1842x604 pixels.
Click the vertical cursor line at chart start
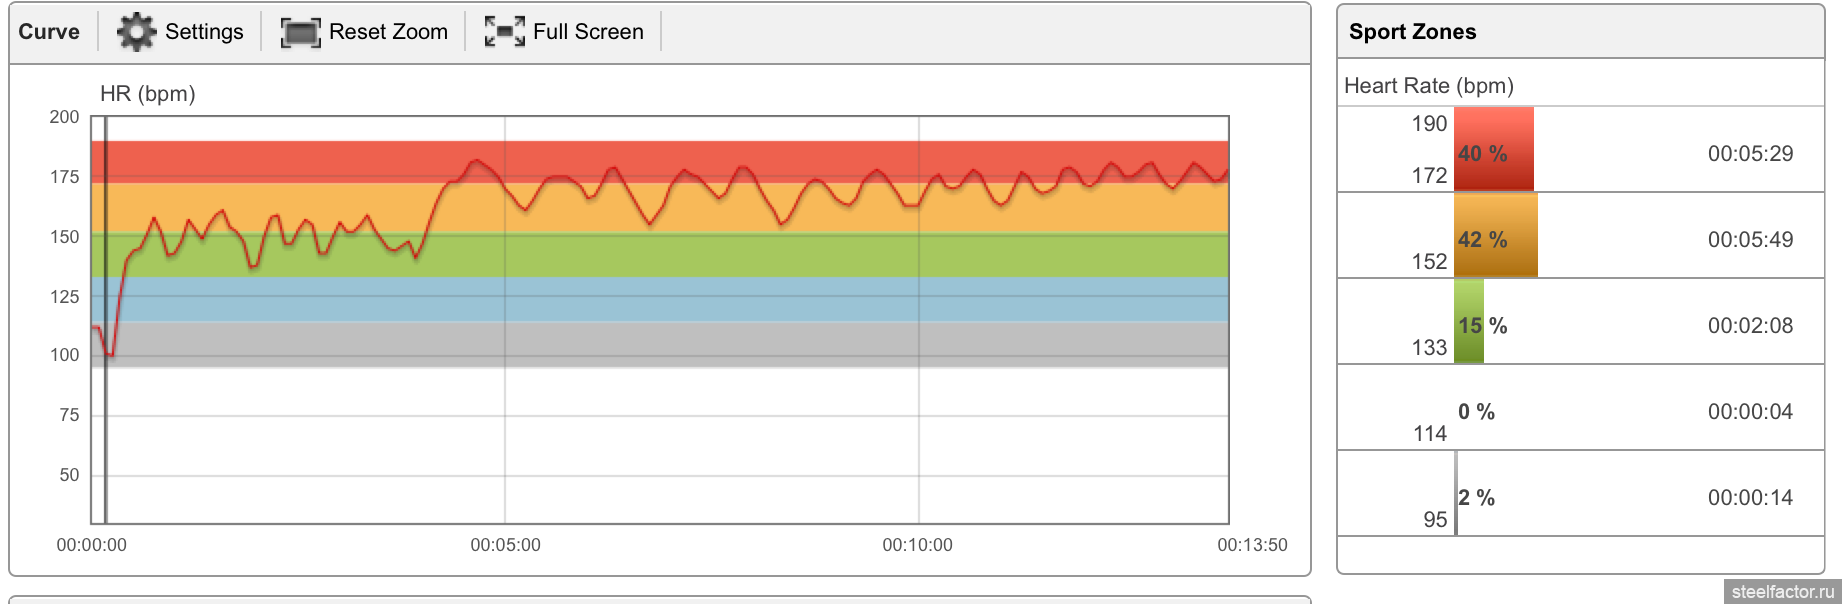(106, 440)
